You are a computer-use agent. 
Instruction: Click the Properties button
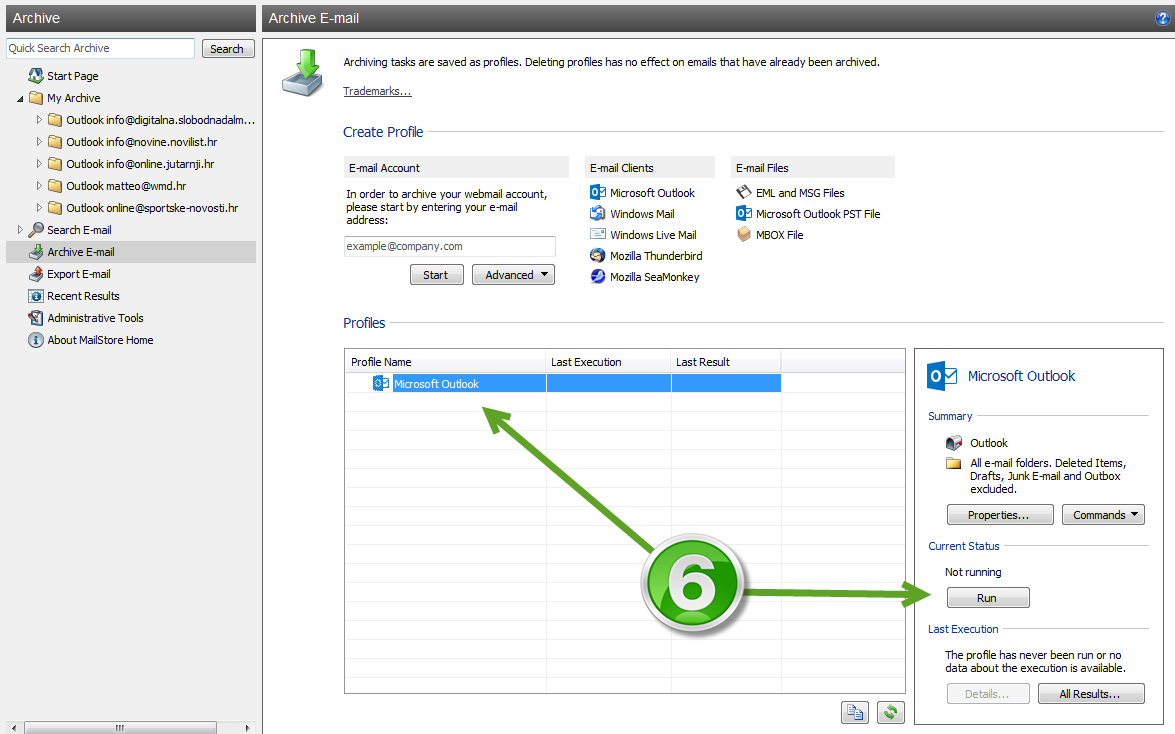(1000, 514)
